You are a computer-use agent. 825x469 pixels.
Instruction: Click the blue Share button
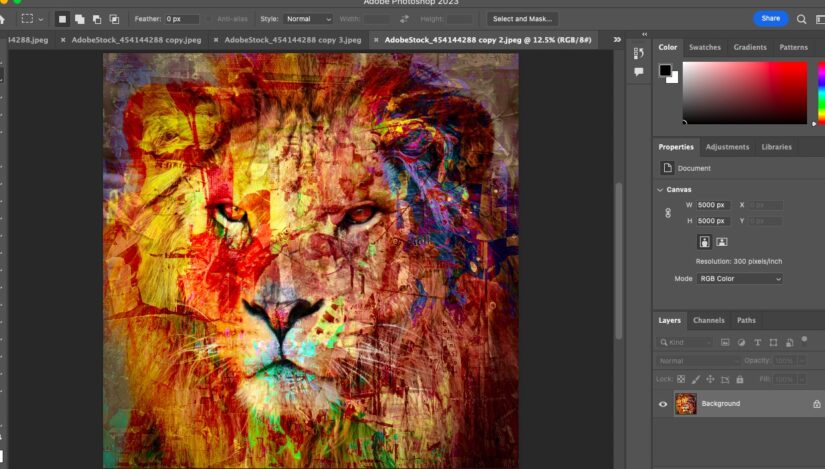tap(771, 18)
